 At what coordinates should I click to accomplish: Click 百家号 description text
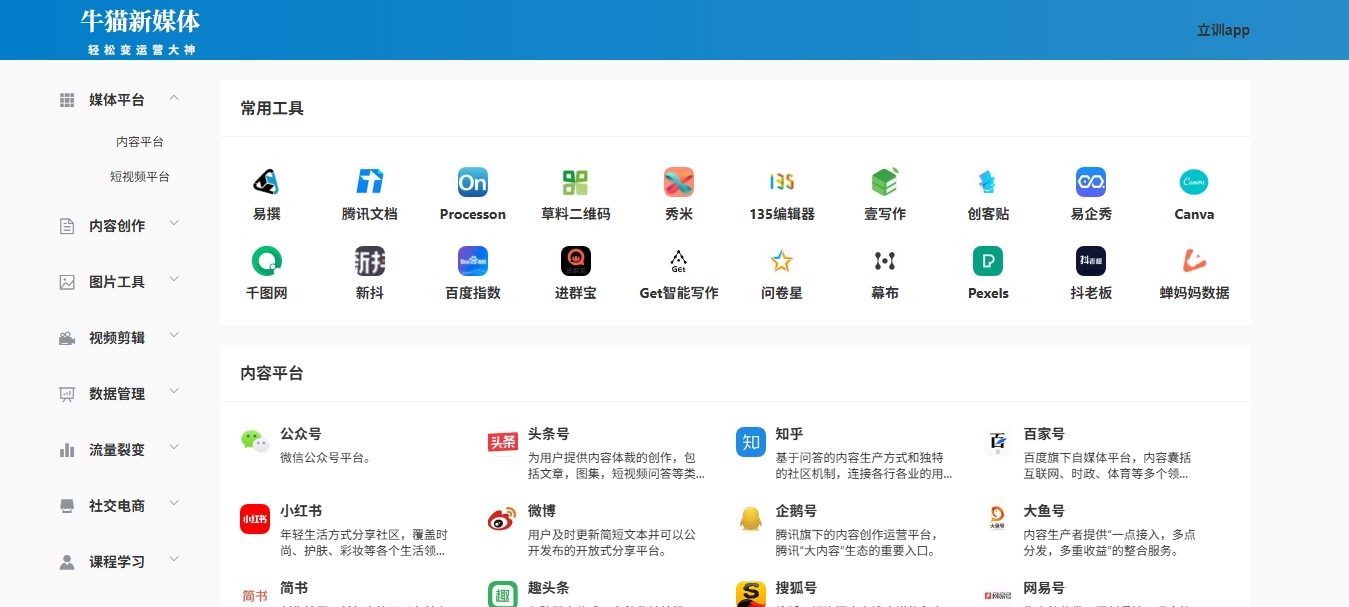click(x=1107, y=466)
